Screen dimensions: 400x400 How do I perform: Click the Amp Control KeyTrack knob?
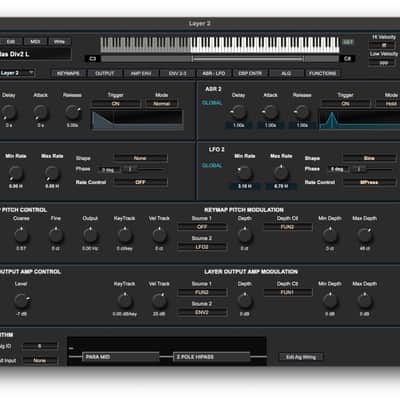[x=125, y=301]
